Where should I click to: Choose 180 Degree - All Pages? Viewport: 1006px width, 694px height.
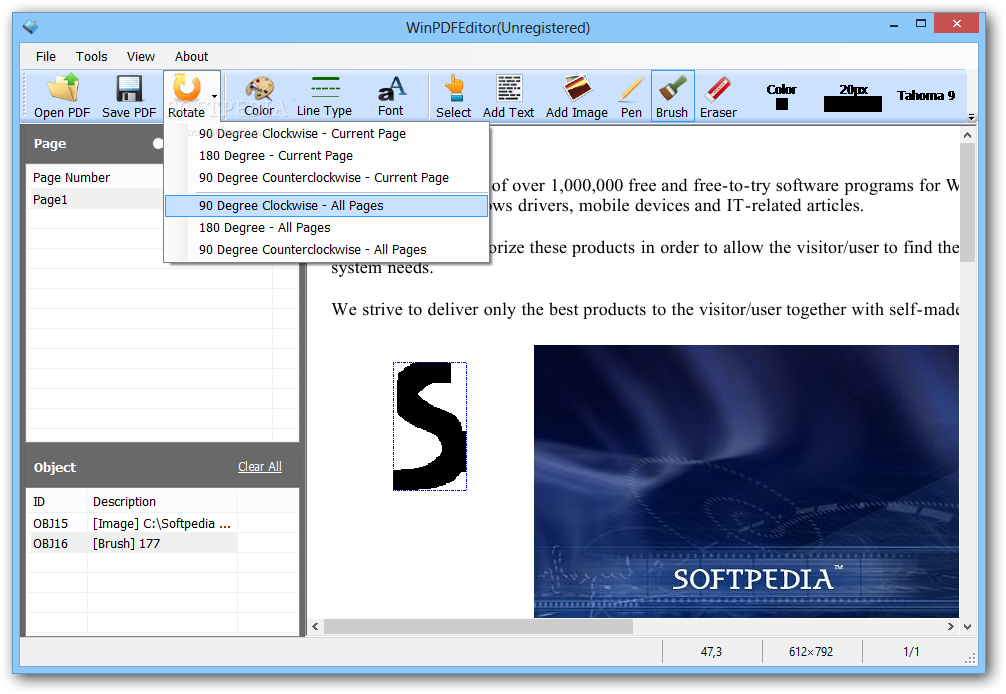(x=327, y=228)
